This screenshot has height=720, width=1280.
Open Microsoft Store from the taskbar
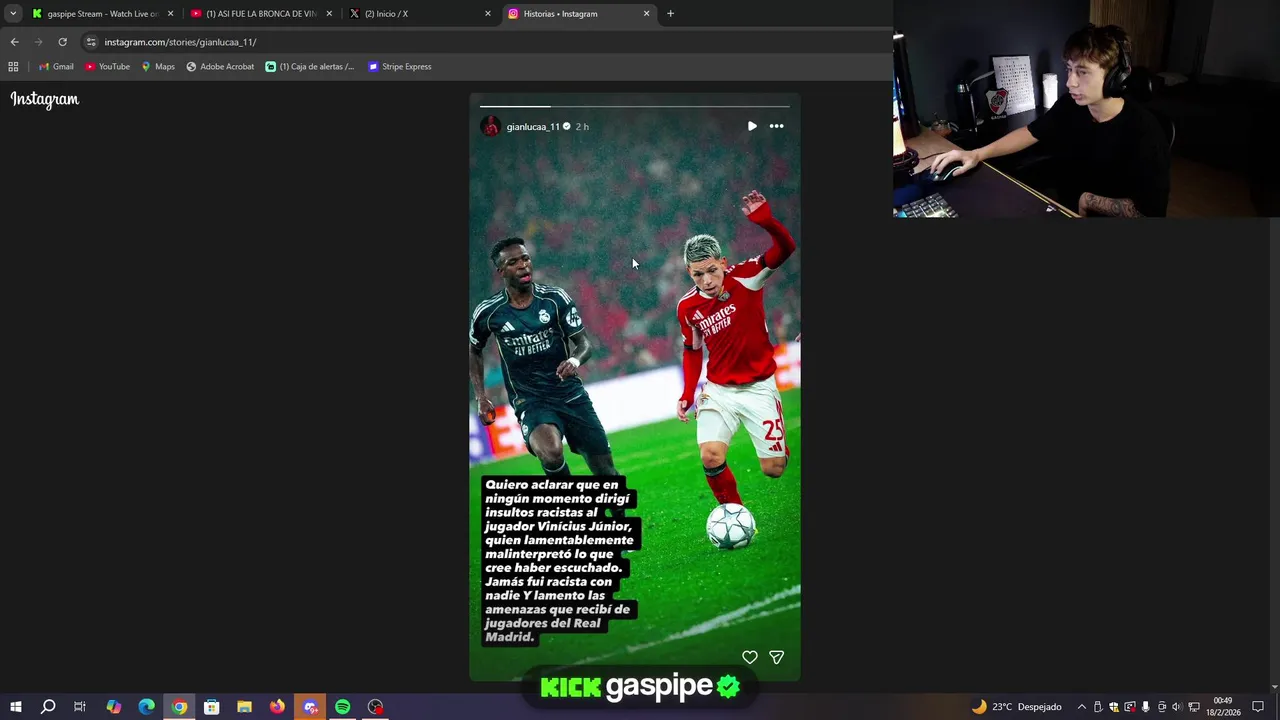click(x=211, y=707)
